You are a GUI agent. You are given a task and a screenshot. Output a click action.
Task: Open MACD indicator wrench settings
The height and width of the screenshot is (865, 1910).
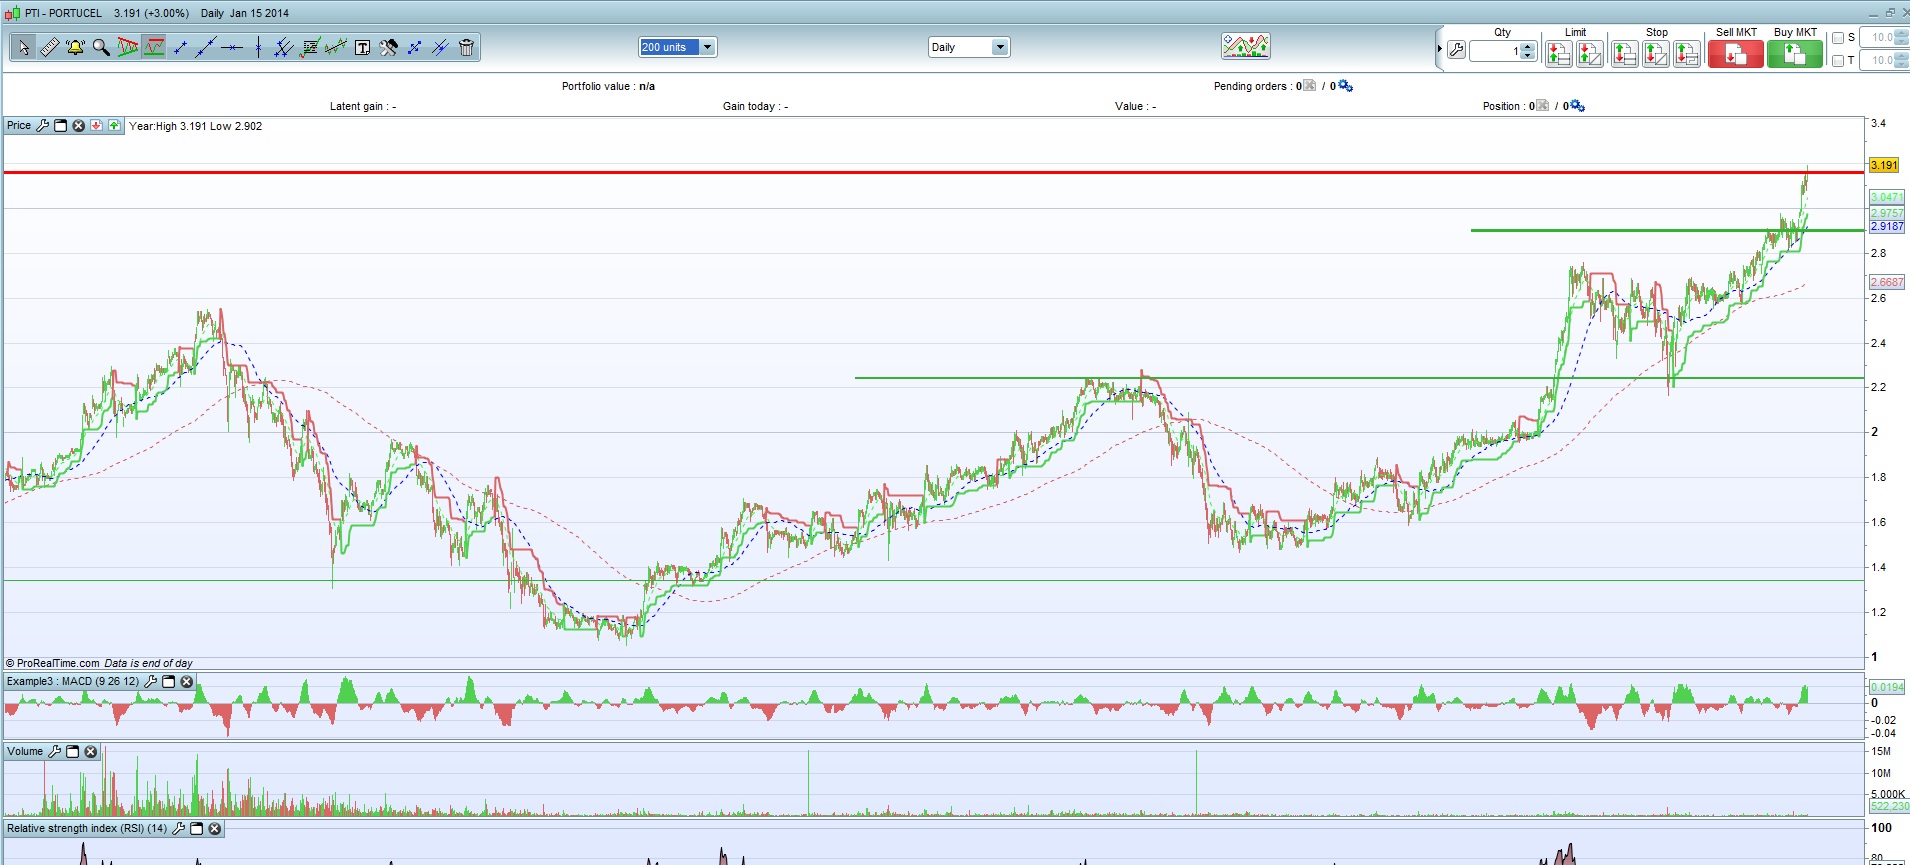click(150, 681)
